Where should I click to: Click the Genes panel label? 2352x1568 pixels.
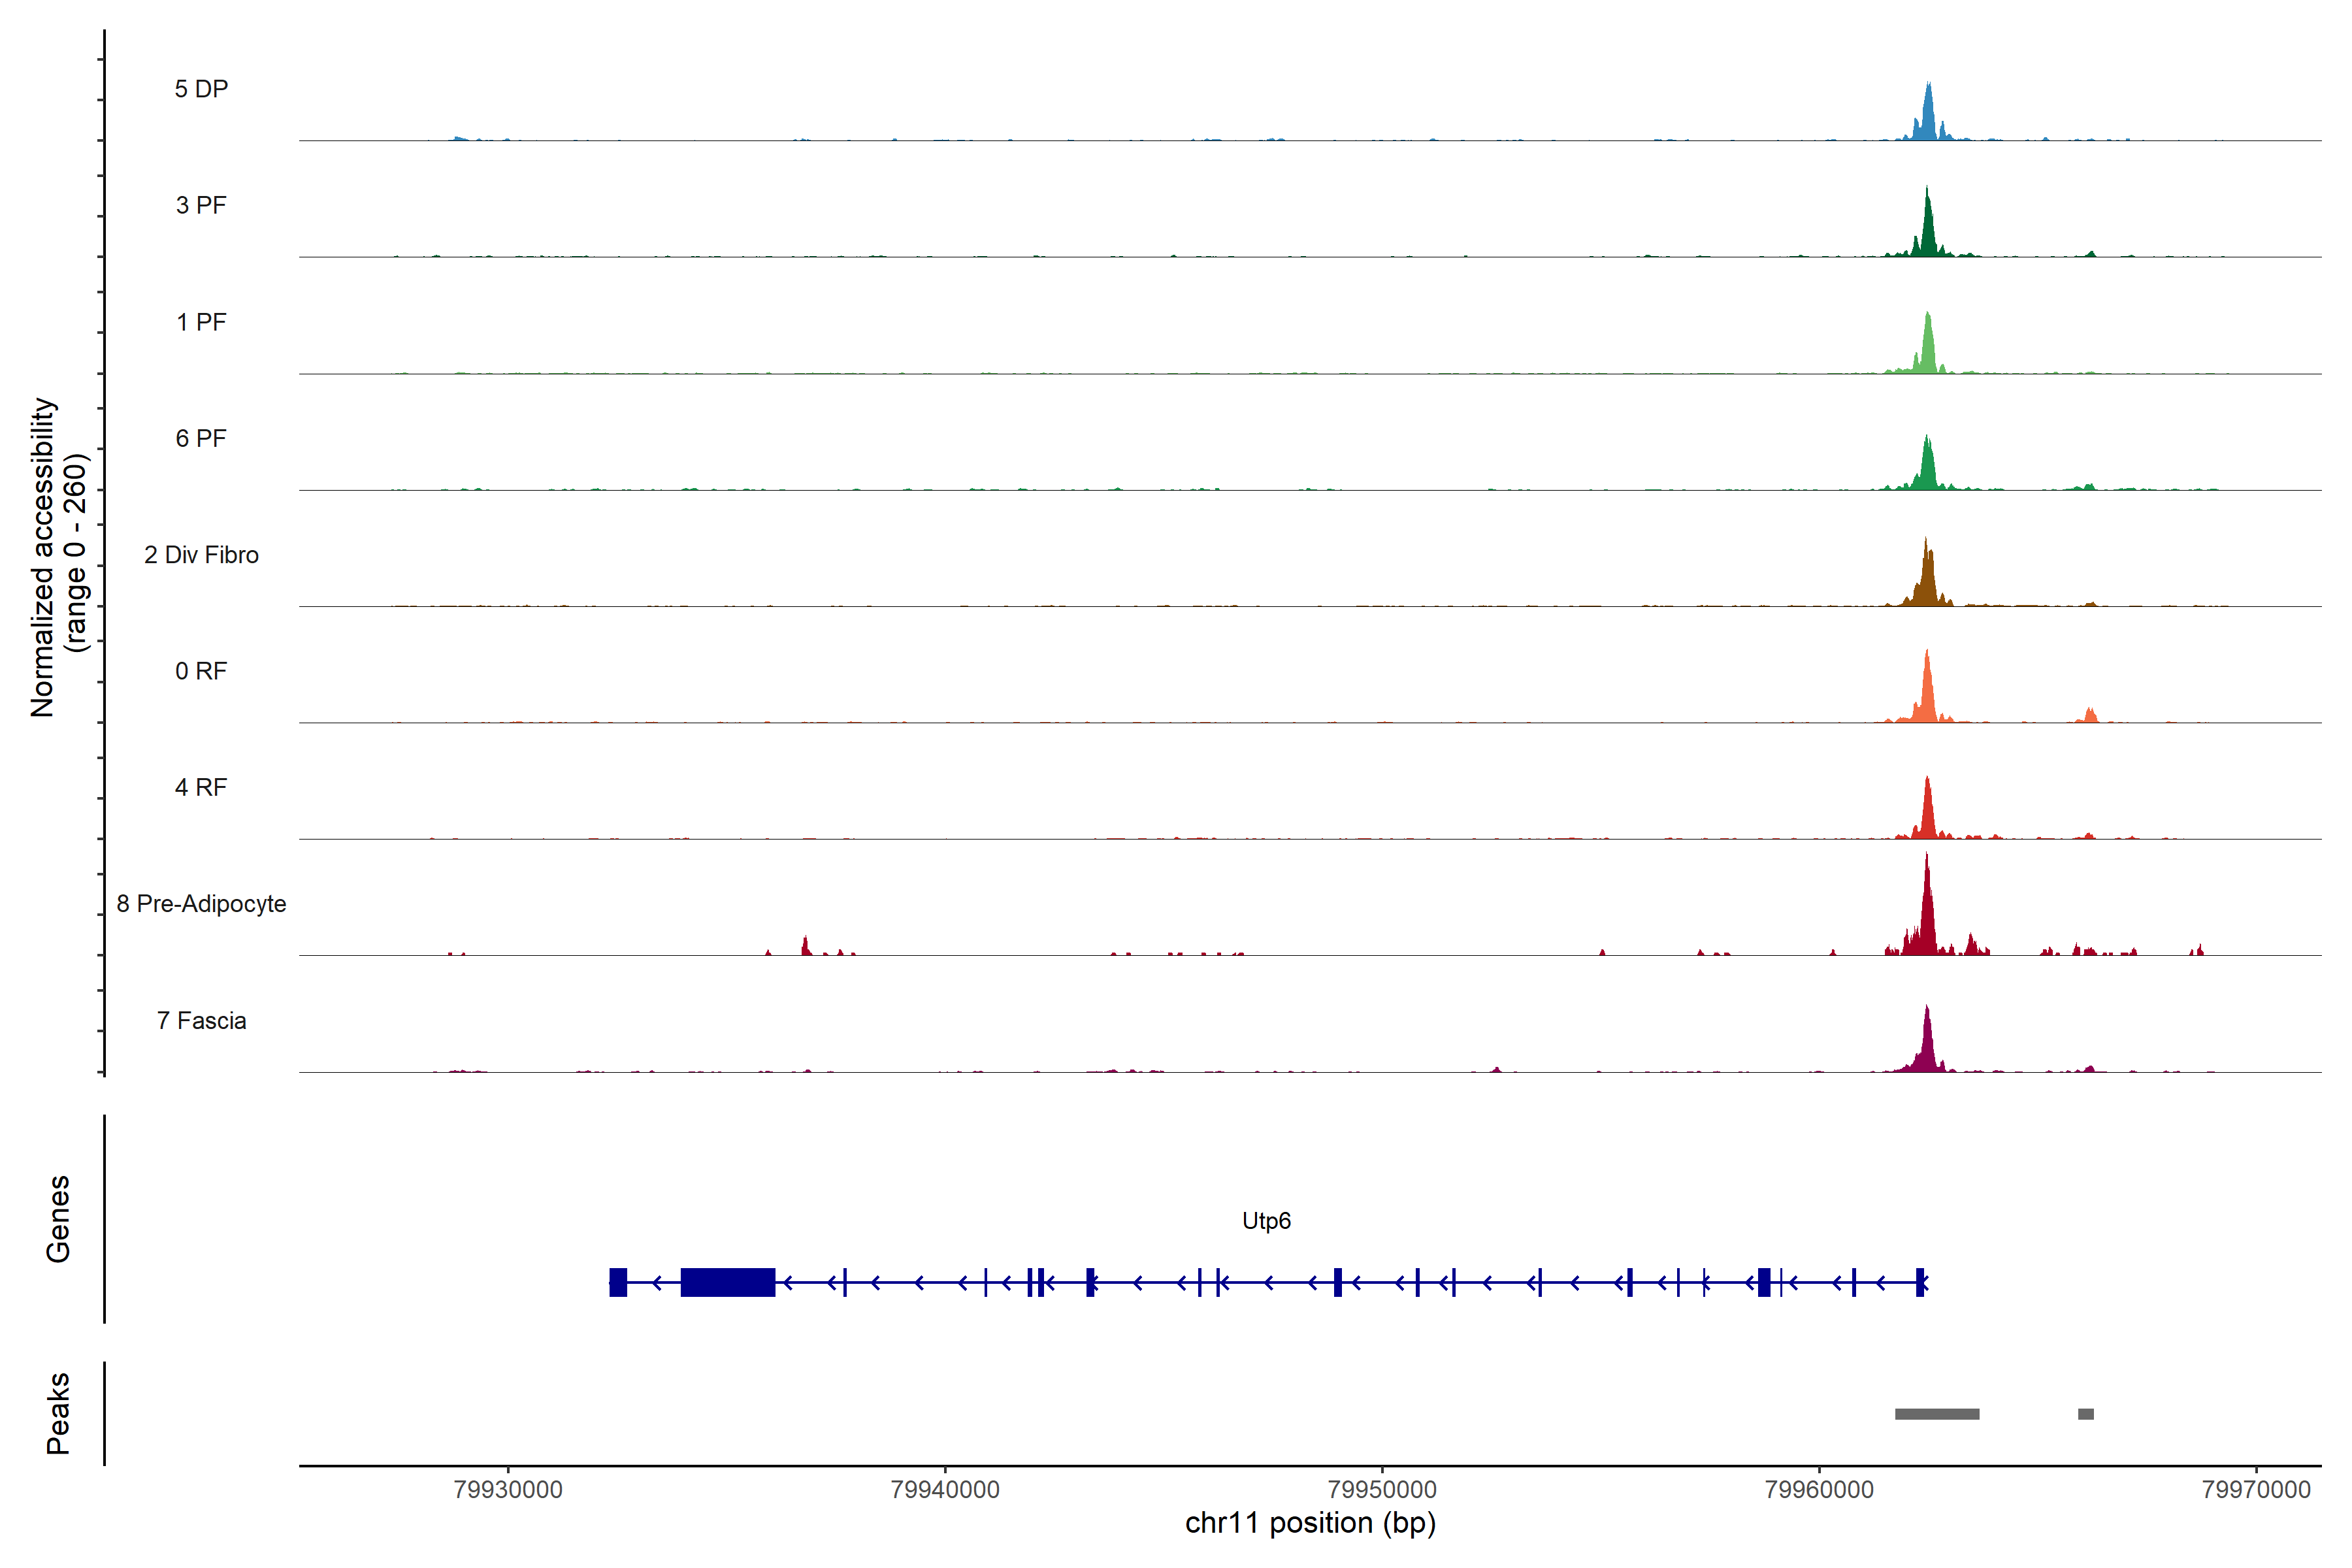(x=58, y=1219)
